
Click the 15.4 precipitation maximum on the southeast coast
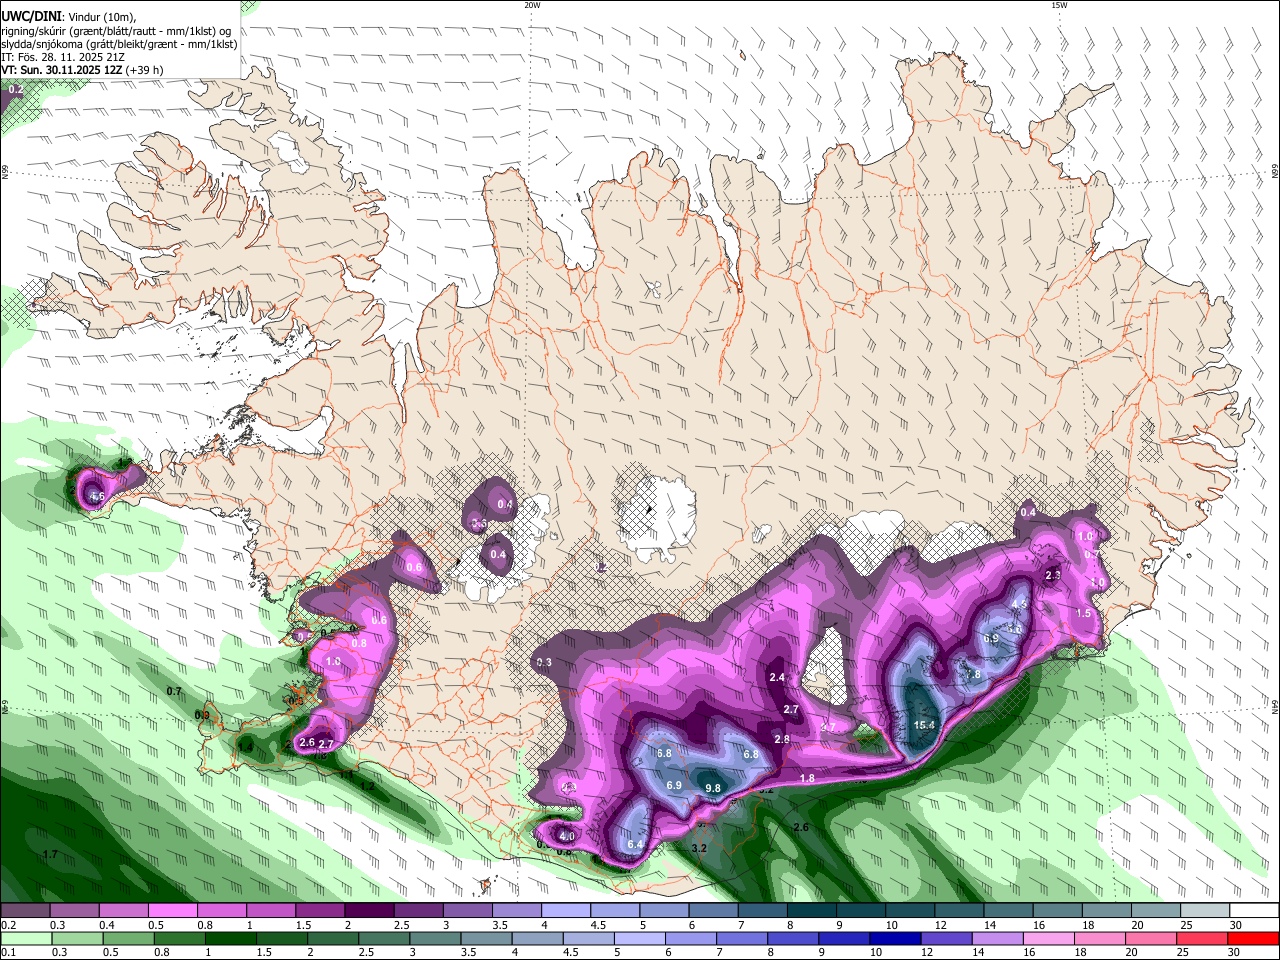[x=924, y=726]
